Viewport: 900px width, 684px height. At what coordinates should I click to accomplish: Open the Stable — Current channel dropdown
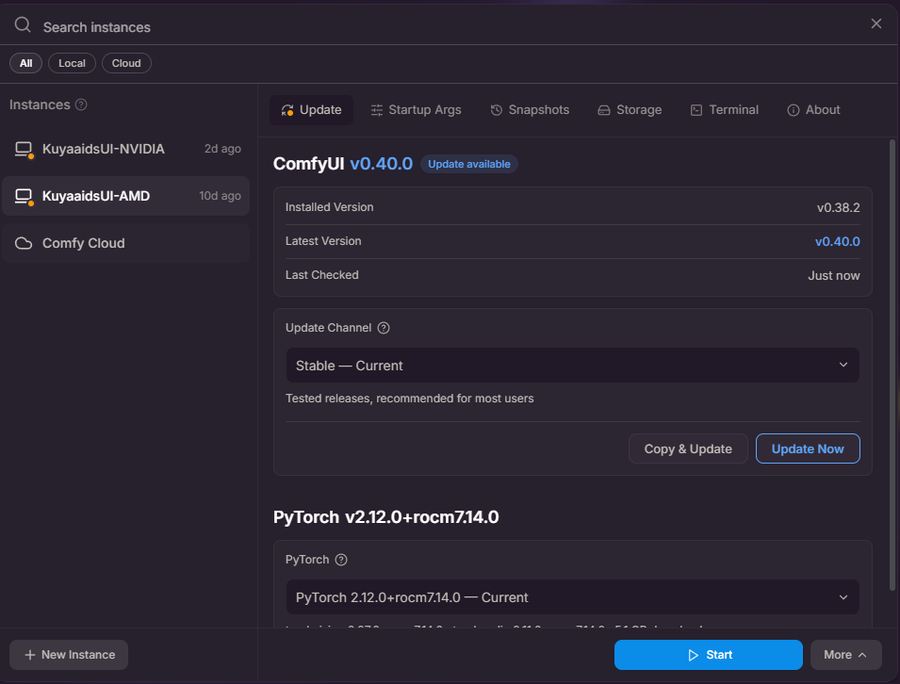(x=573, y=365)
